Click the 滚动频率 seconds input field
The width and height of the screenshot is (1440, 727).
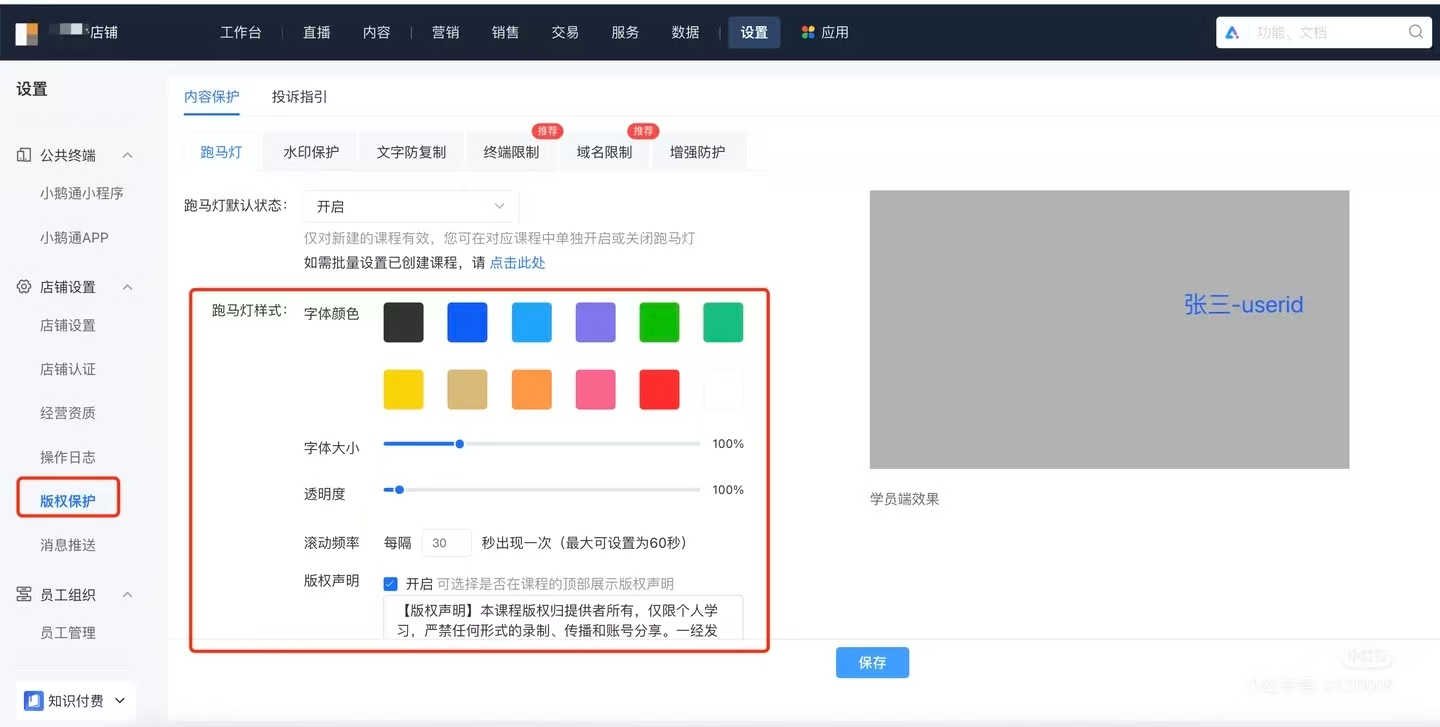pos(445,543)
